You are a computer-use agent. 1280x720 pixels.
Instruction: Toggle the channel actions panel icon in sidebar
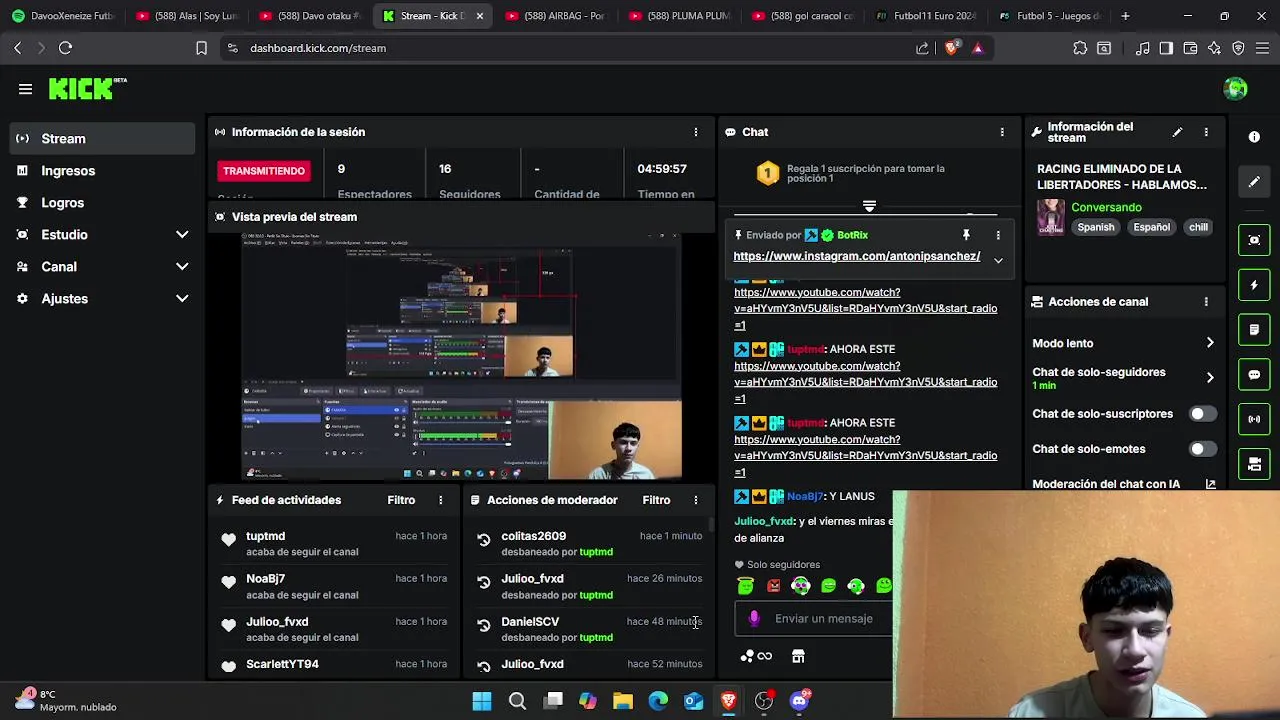(1254, 464)
